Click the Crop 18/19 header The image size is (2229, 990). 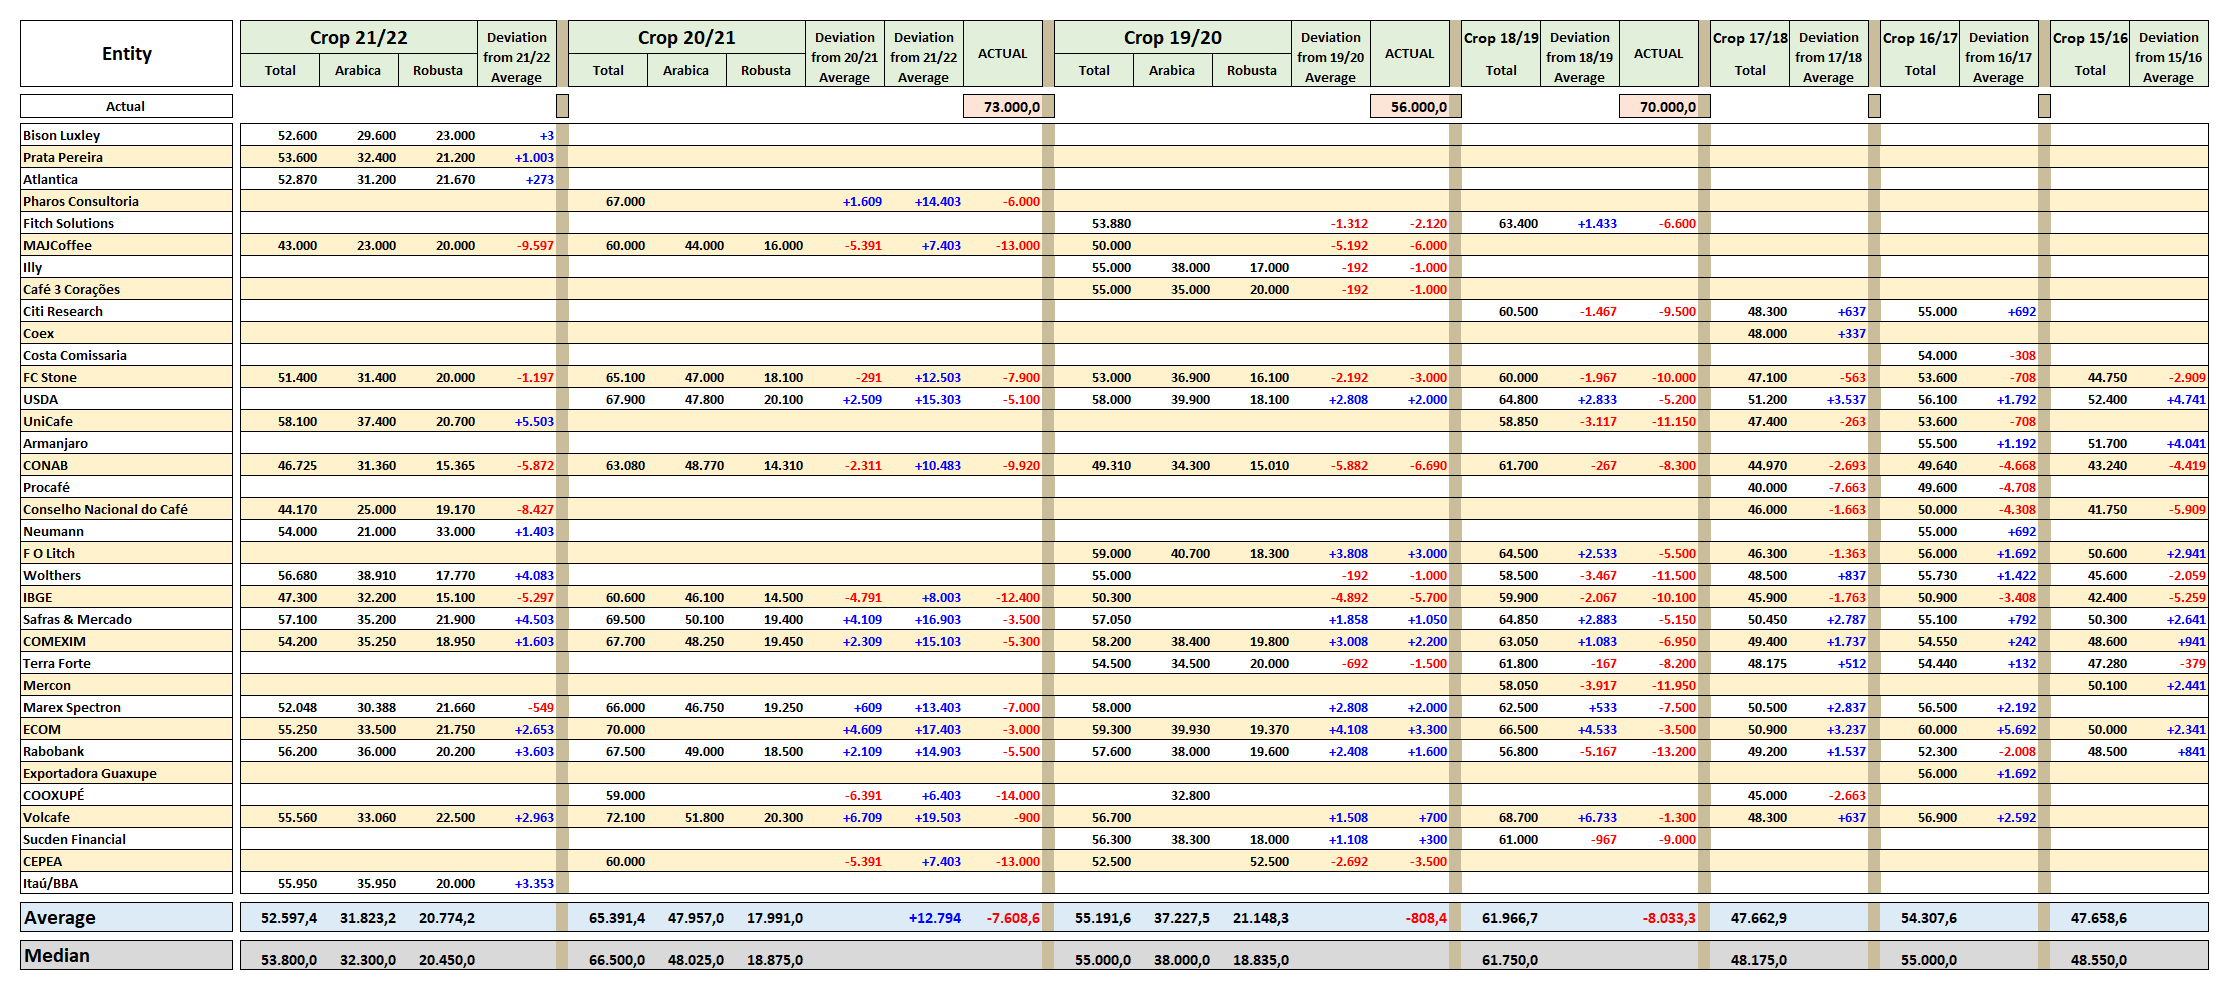(1501, 38)
